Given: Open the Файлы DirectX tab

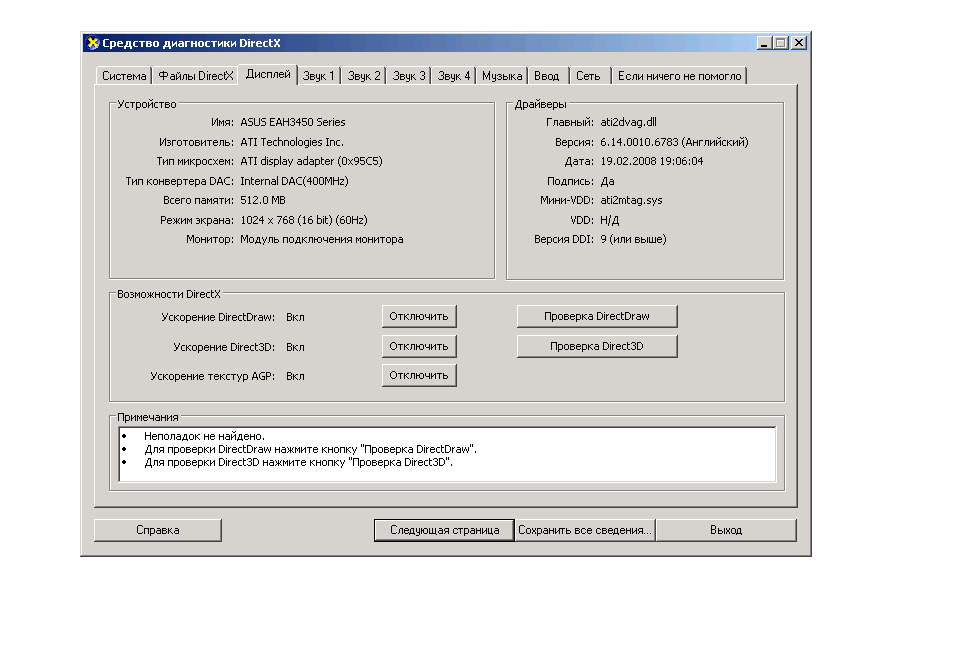Looking at the screenshot, I should point(195,76).
